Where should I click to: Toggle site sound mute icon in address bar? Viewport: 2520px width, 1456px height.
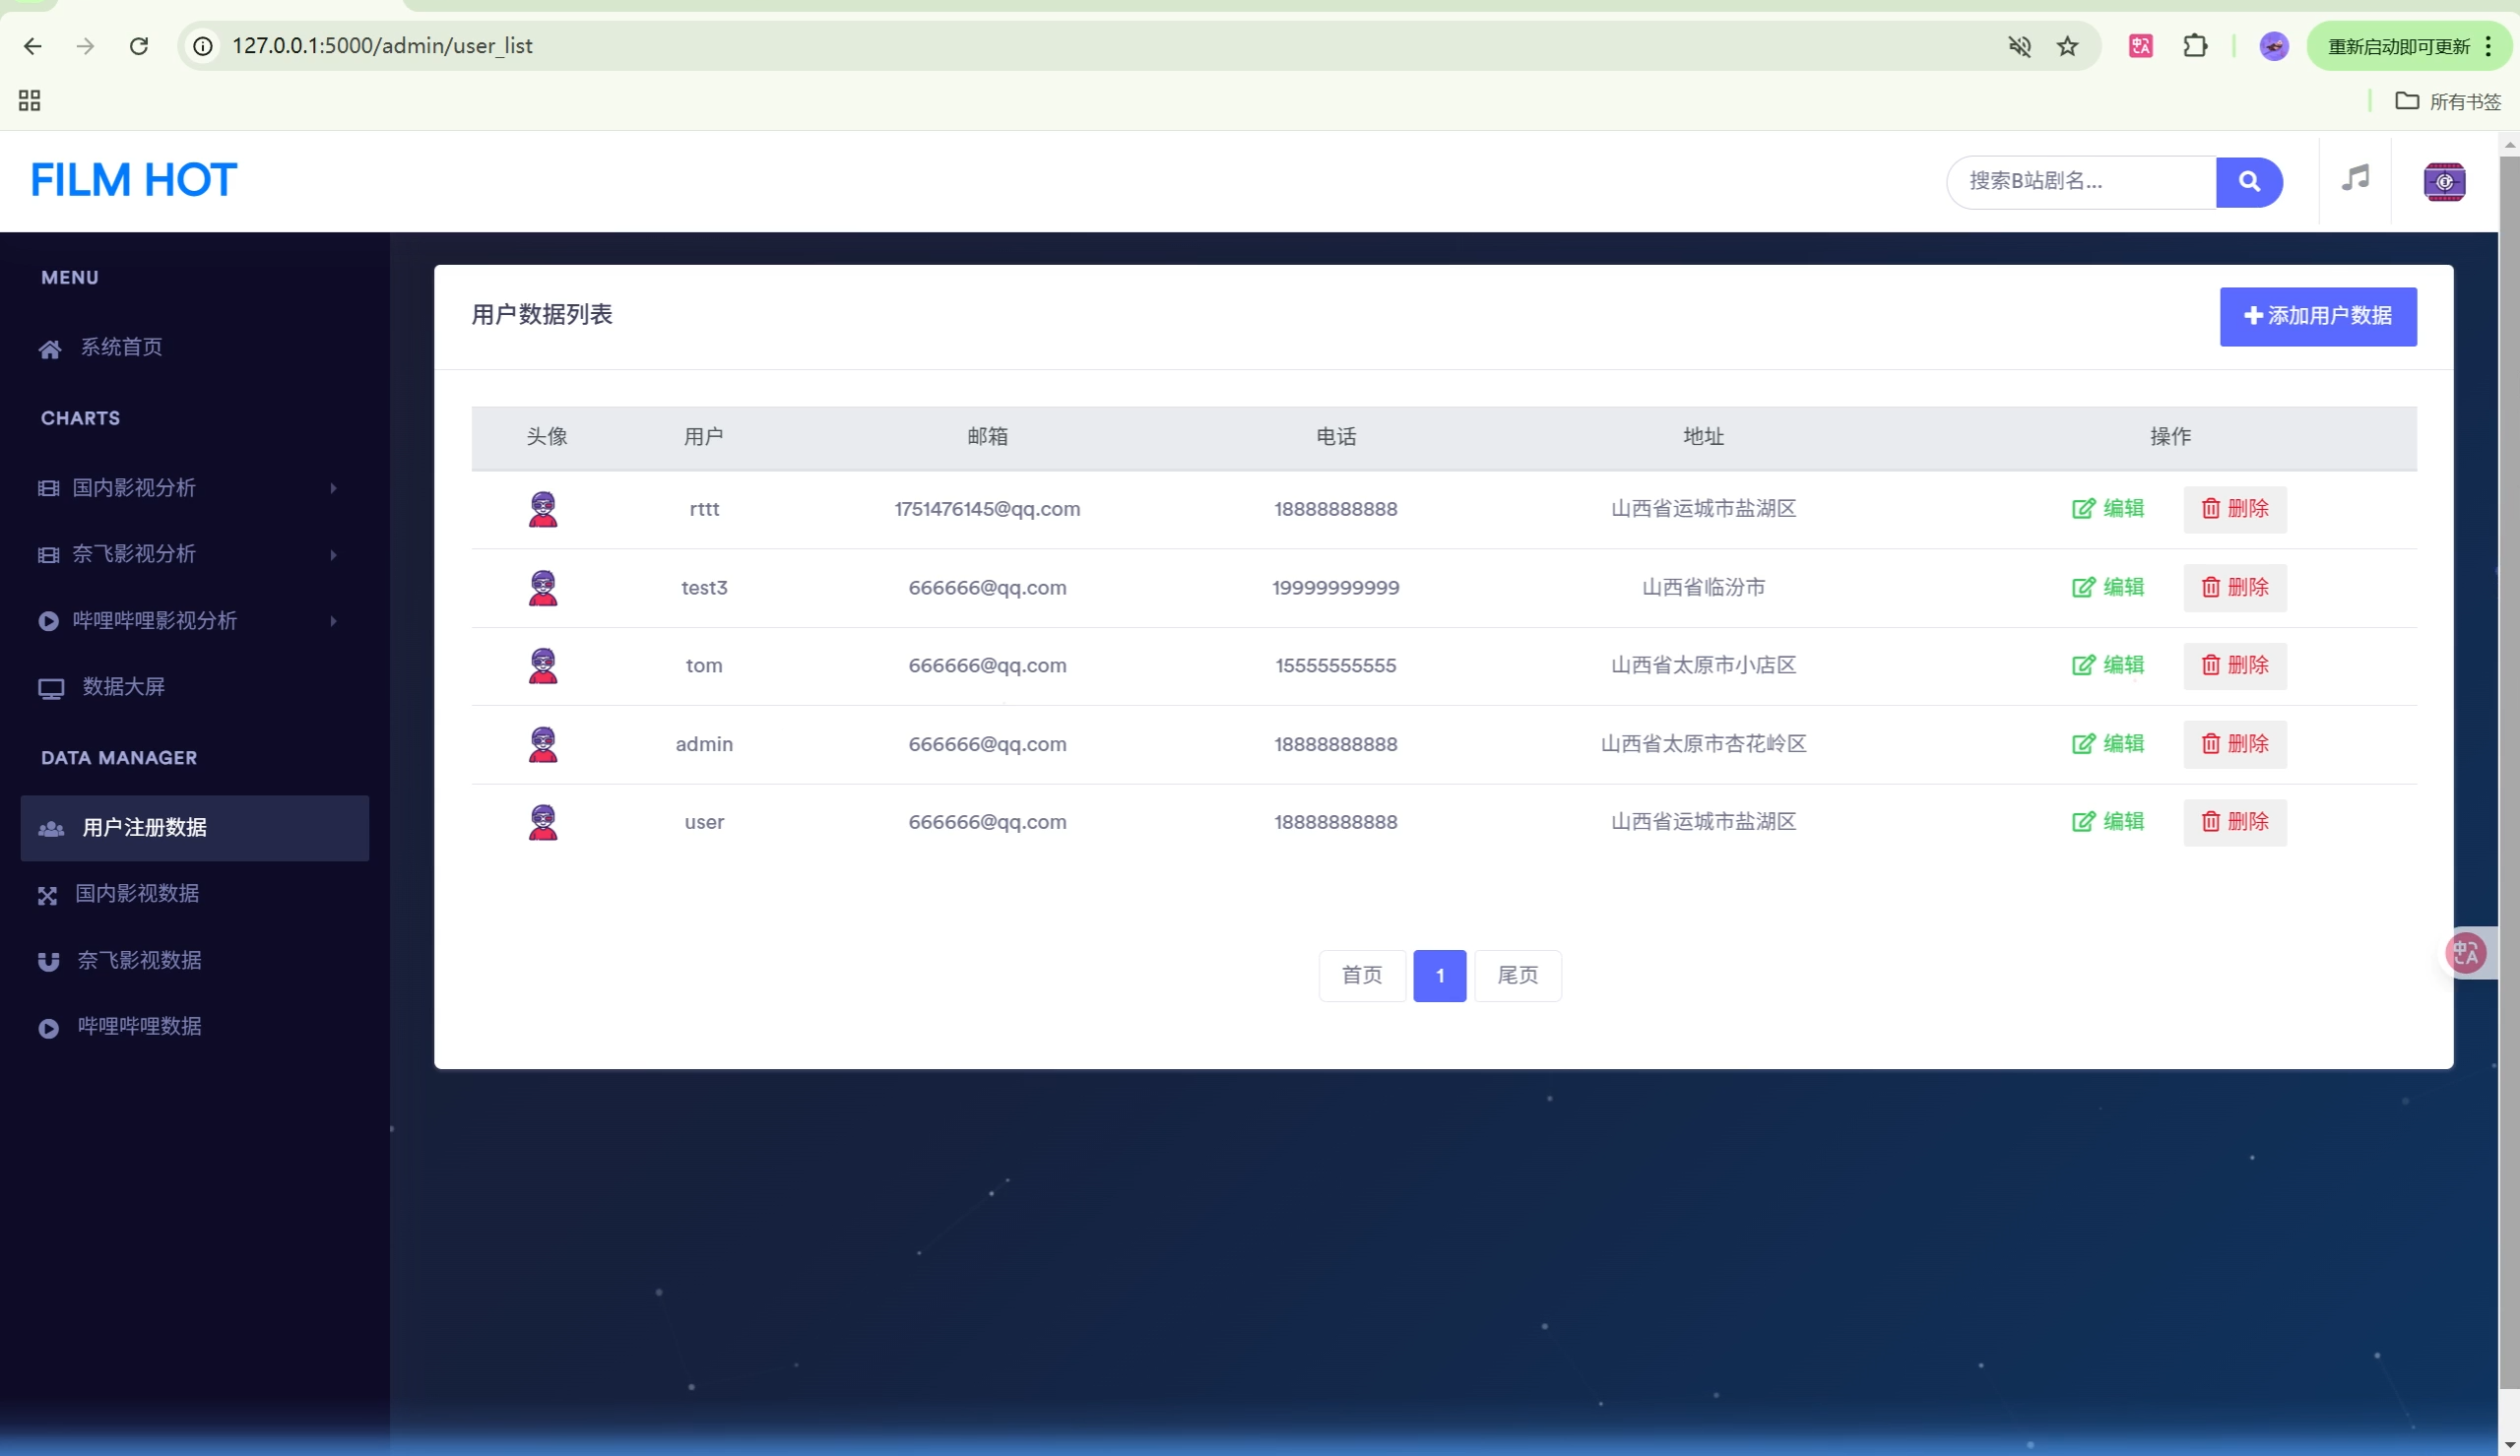(x=2019, y=46)
